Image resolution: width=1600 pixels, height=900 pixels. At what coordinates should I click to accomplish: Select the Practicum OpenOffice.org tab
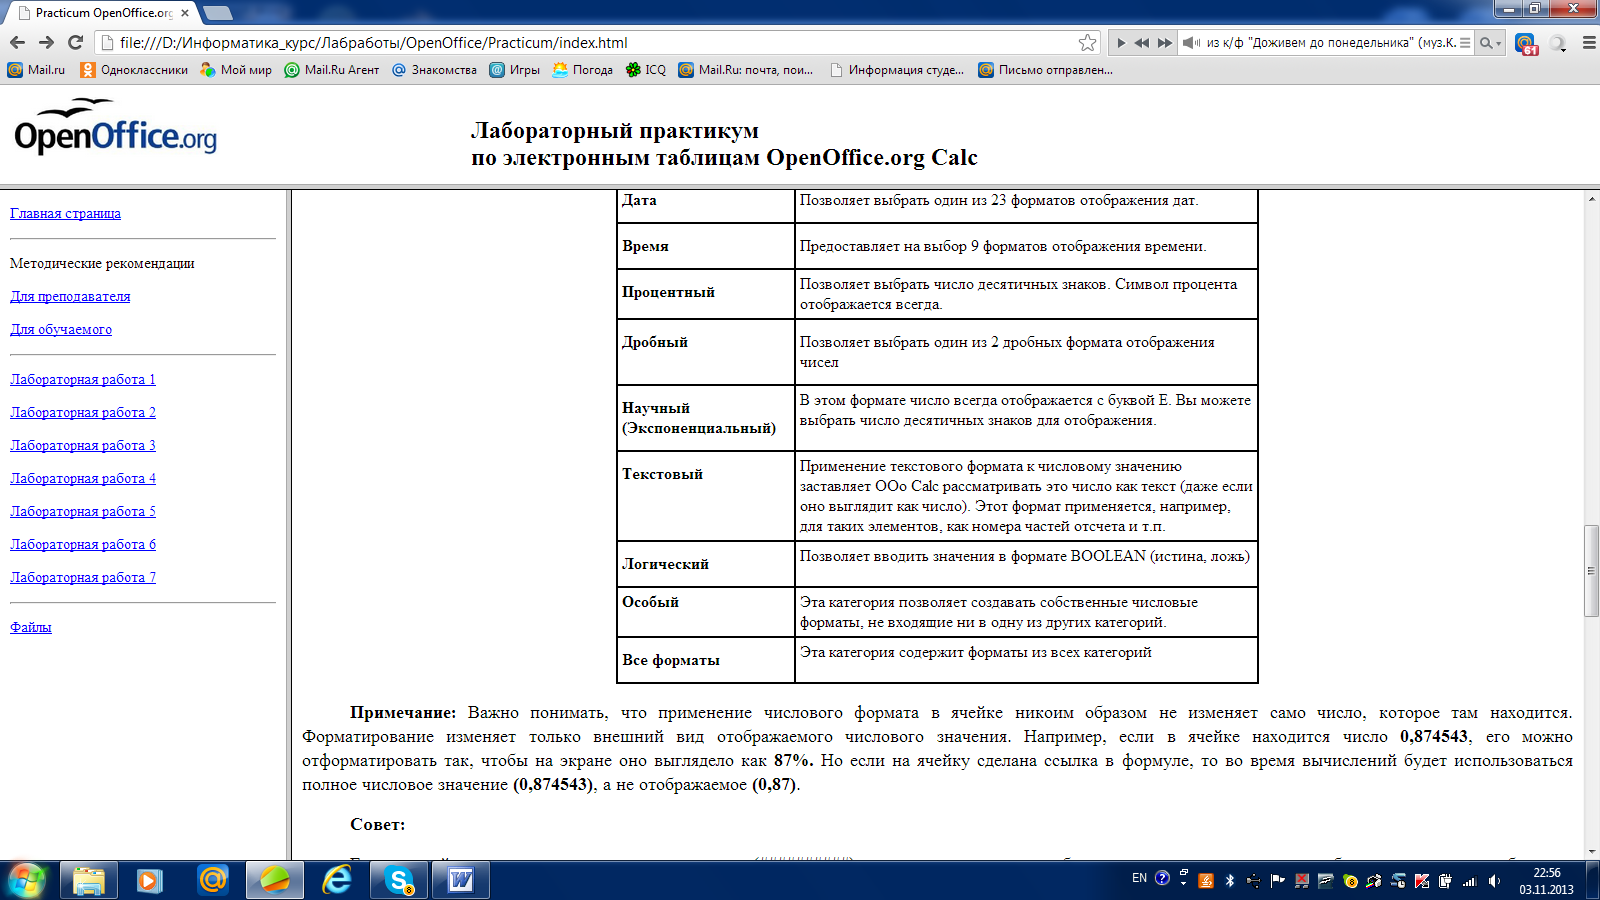(x=100, y=13)
